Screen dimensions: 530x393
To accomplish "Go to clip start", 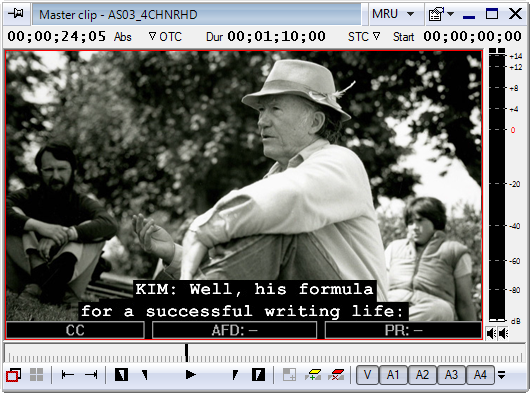I will point(68,374).
